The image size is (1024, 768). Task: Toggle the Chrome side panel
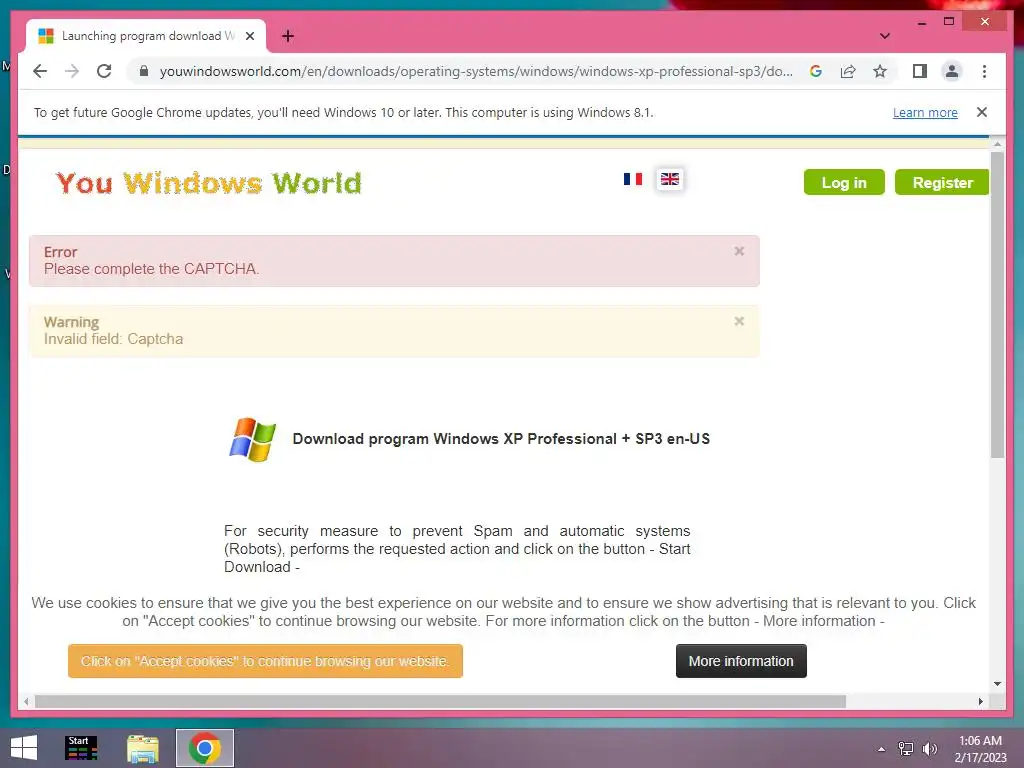(x=920, y=71)
